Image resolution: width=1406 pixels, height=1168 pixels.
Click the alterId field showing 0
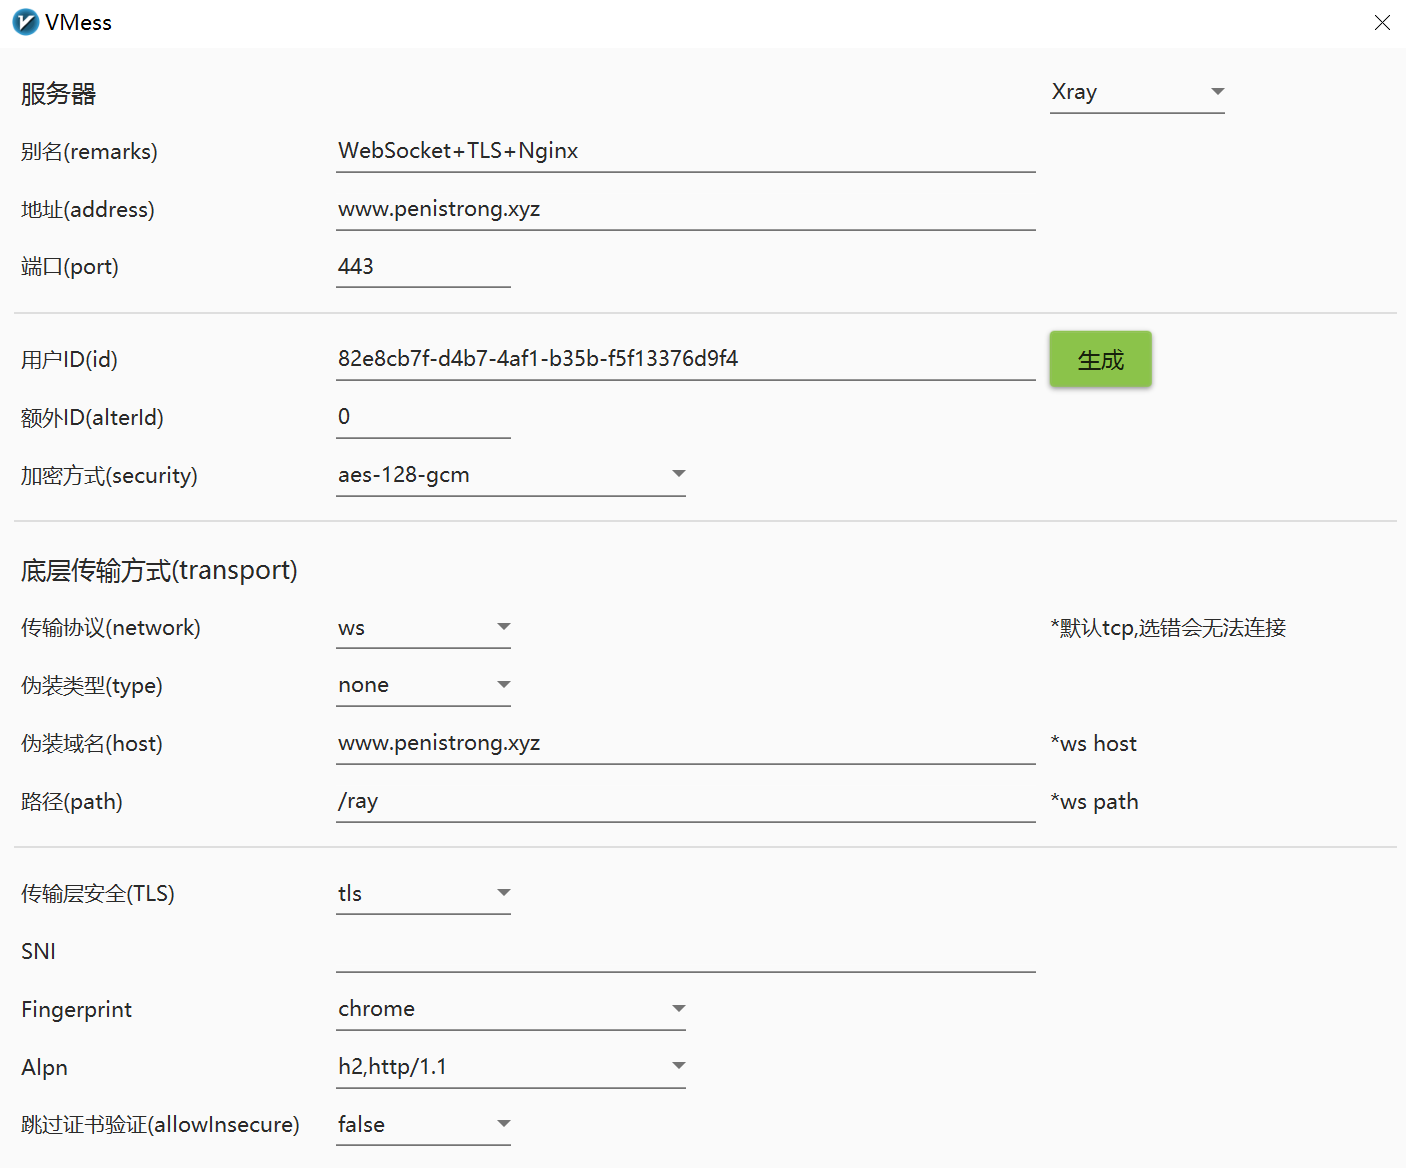tap(423, 417)
